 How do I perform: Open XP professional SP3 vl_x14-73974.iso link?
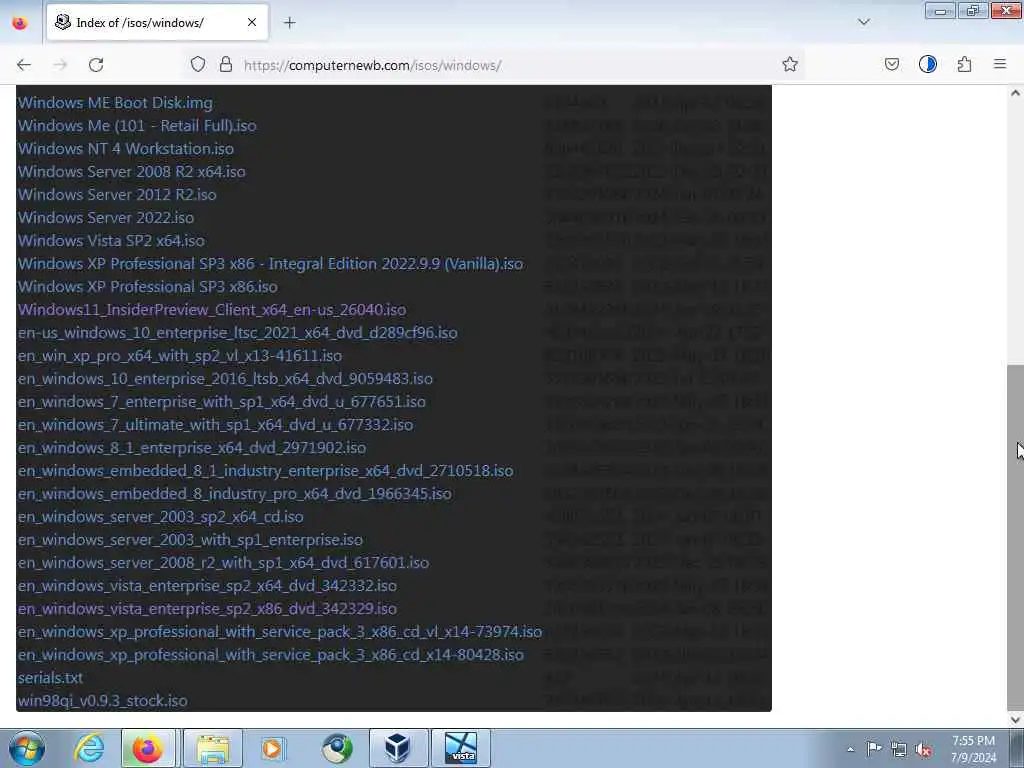tap(280, 632)
